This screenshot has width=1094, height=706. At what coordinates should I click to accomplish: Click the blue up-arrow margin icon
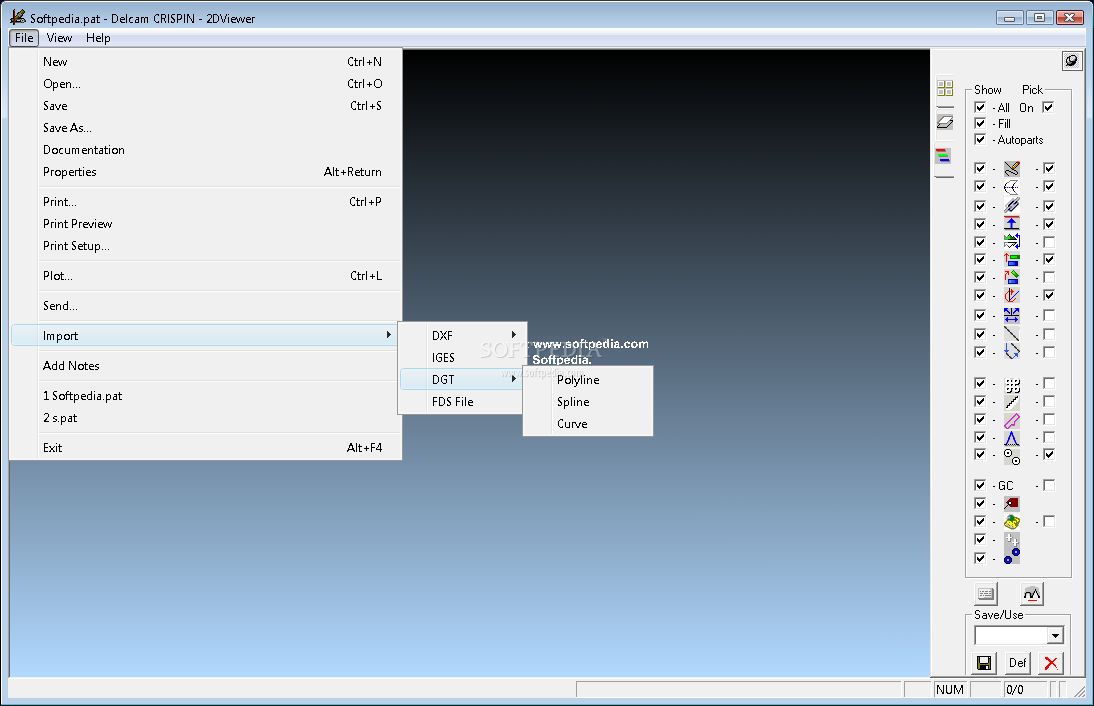[x=1012, y=223]
